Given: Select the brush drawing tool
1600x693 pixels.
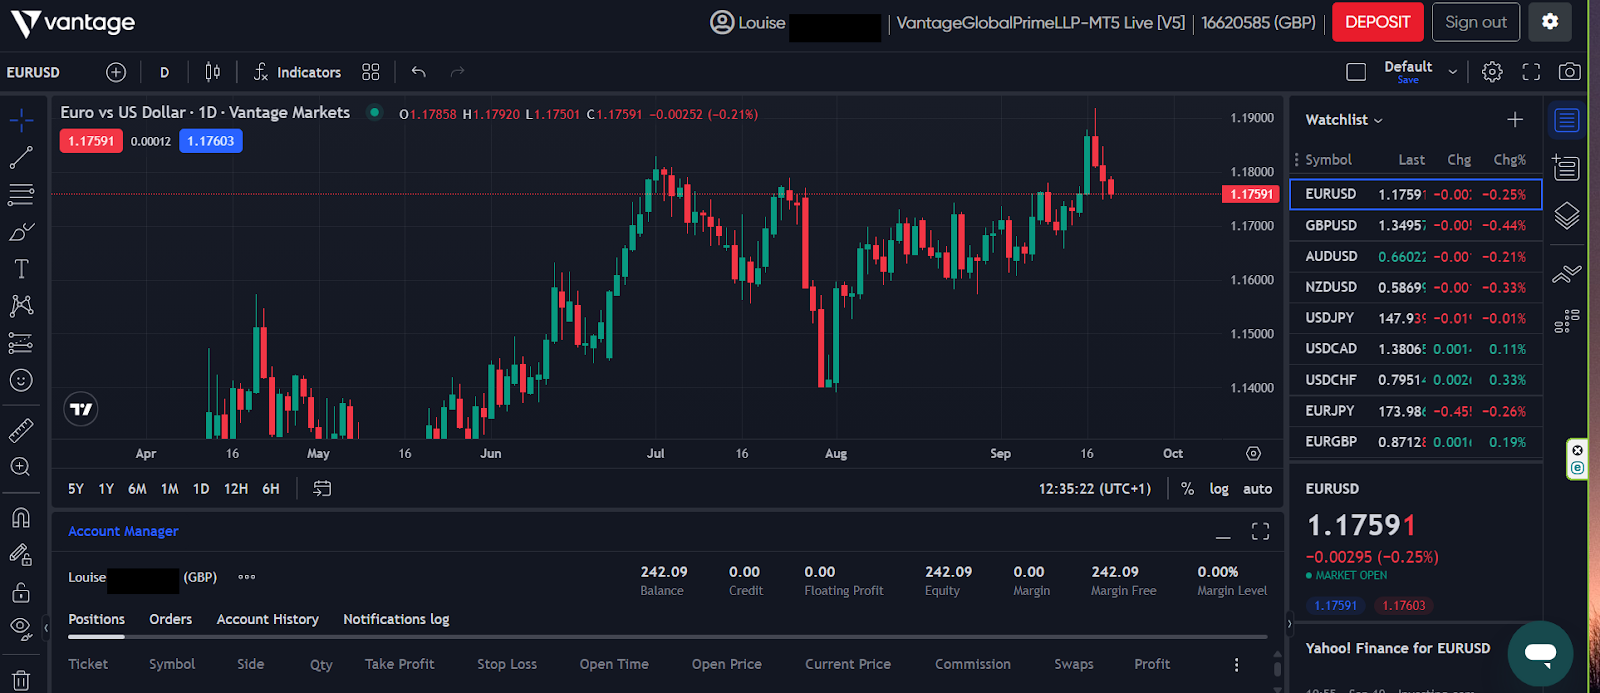Looking at the screenshot, I should [21, 232].
